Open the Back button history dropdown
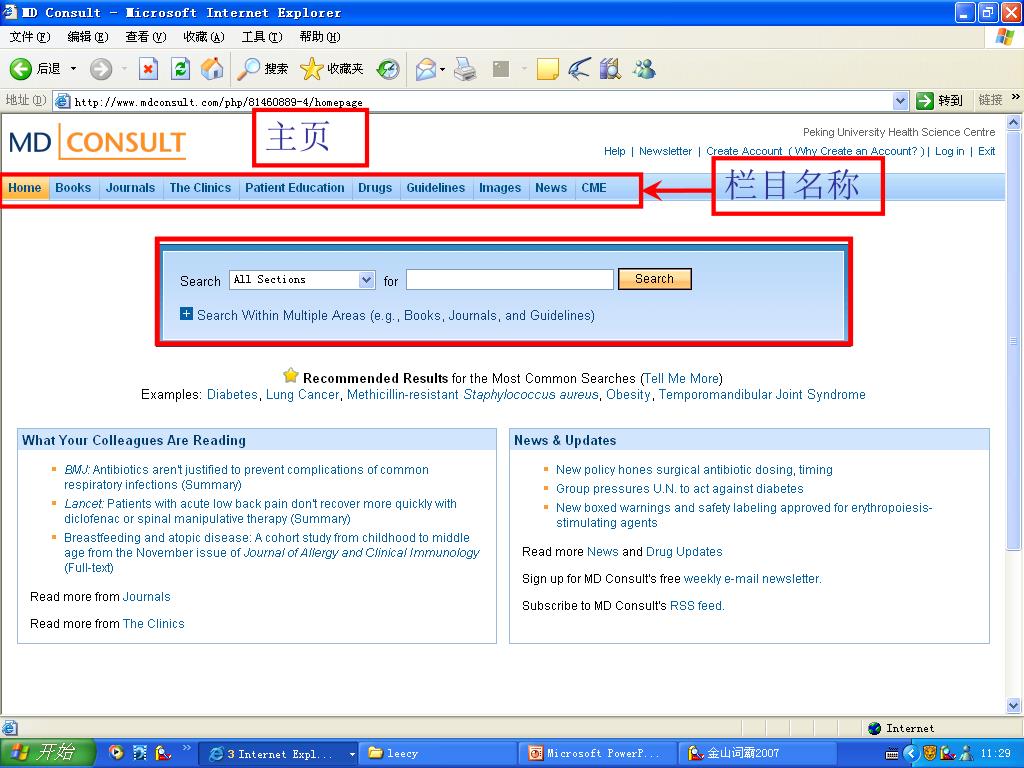This screenshot has height=768, width=1024. [73, 69]
